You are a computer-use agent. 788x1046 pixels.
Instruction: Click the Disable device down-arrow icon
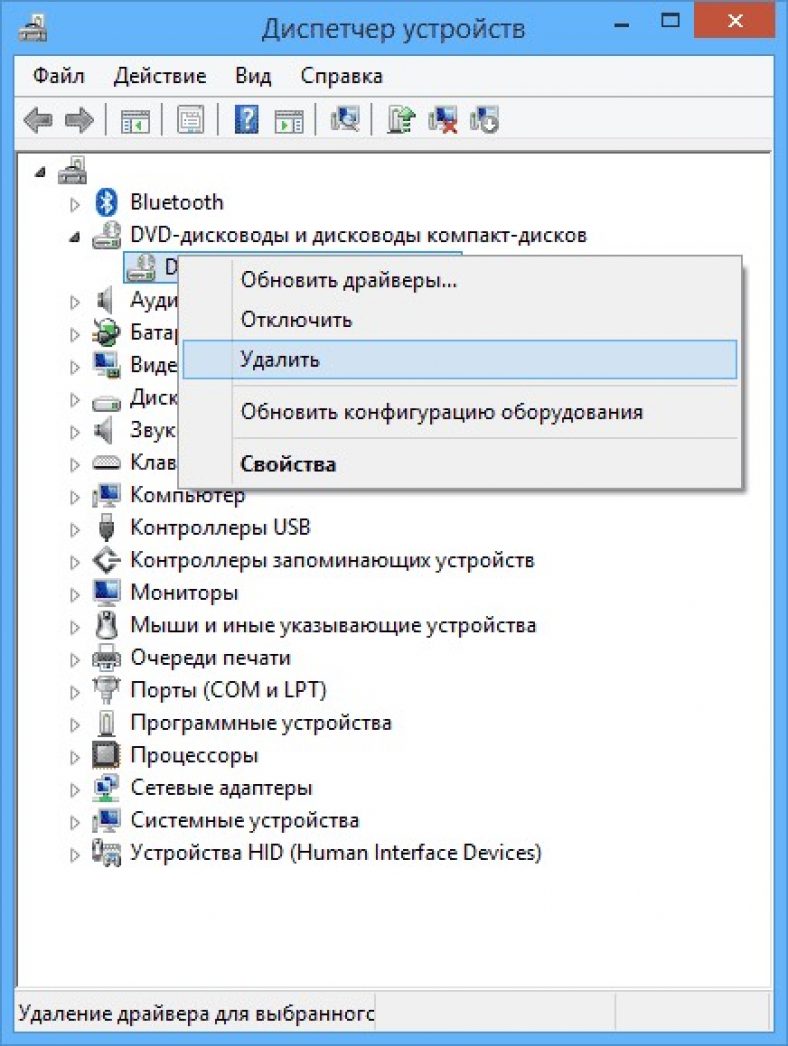pyautogui.click(x=484, y=120)
